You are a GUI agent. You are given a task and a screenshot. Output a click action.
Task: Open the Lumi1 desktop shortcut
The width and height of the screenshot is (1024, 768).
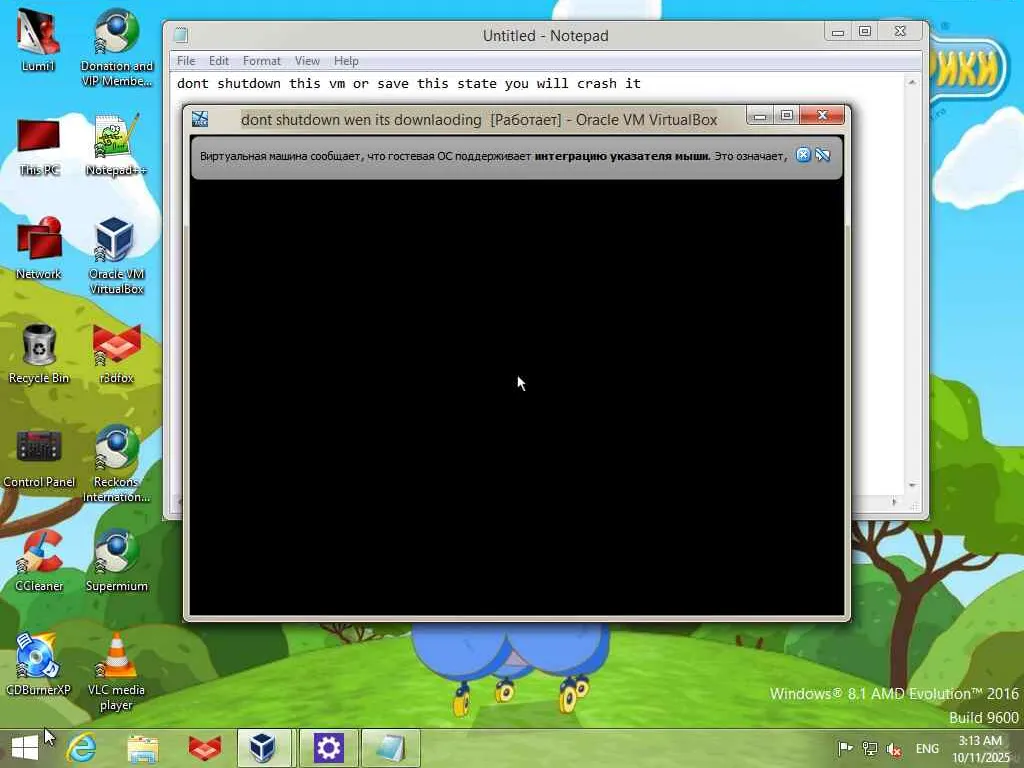coord(38,40)
